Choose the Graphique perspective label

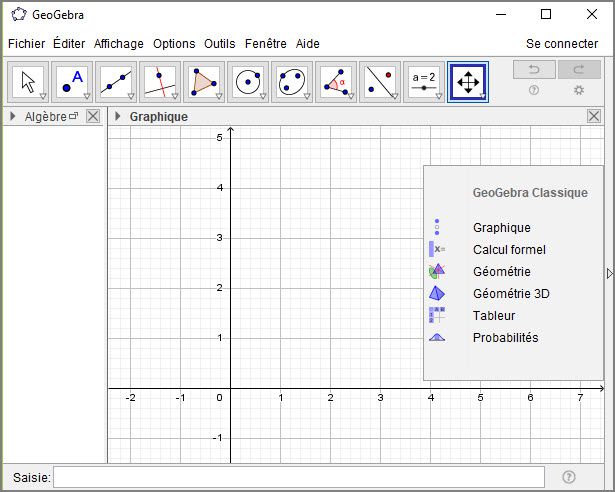pyautogui.click(x=502, y=228)
